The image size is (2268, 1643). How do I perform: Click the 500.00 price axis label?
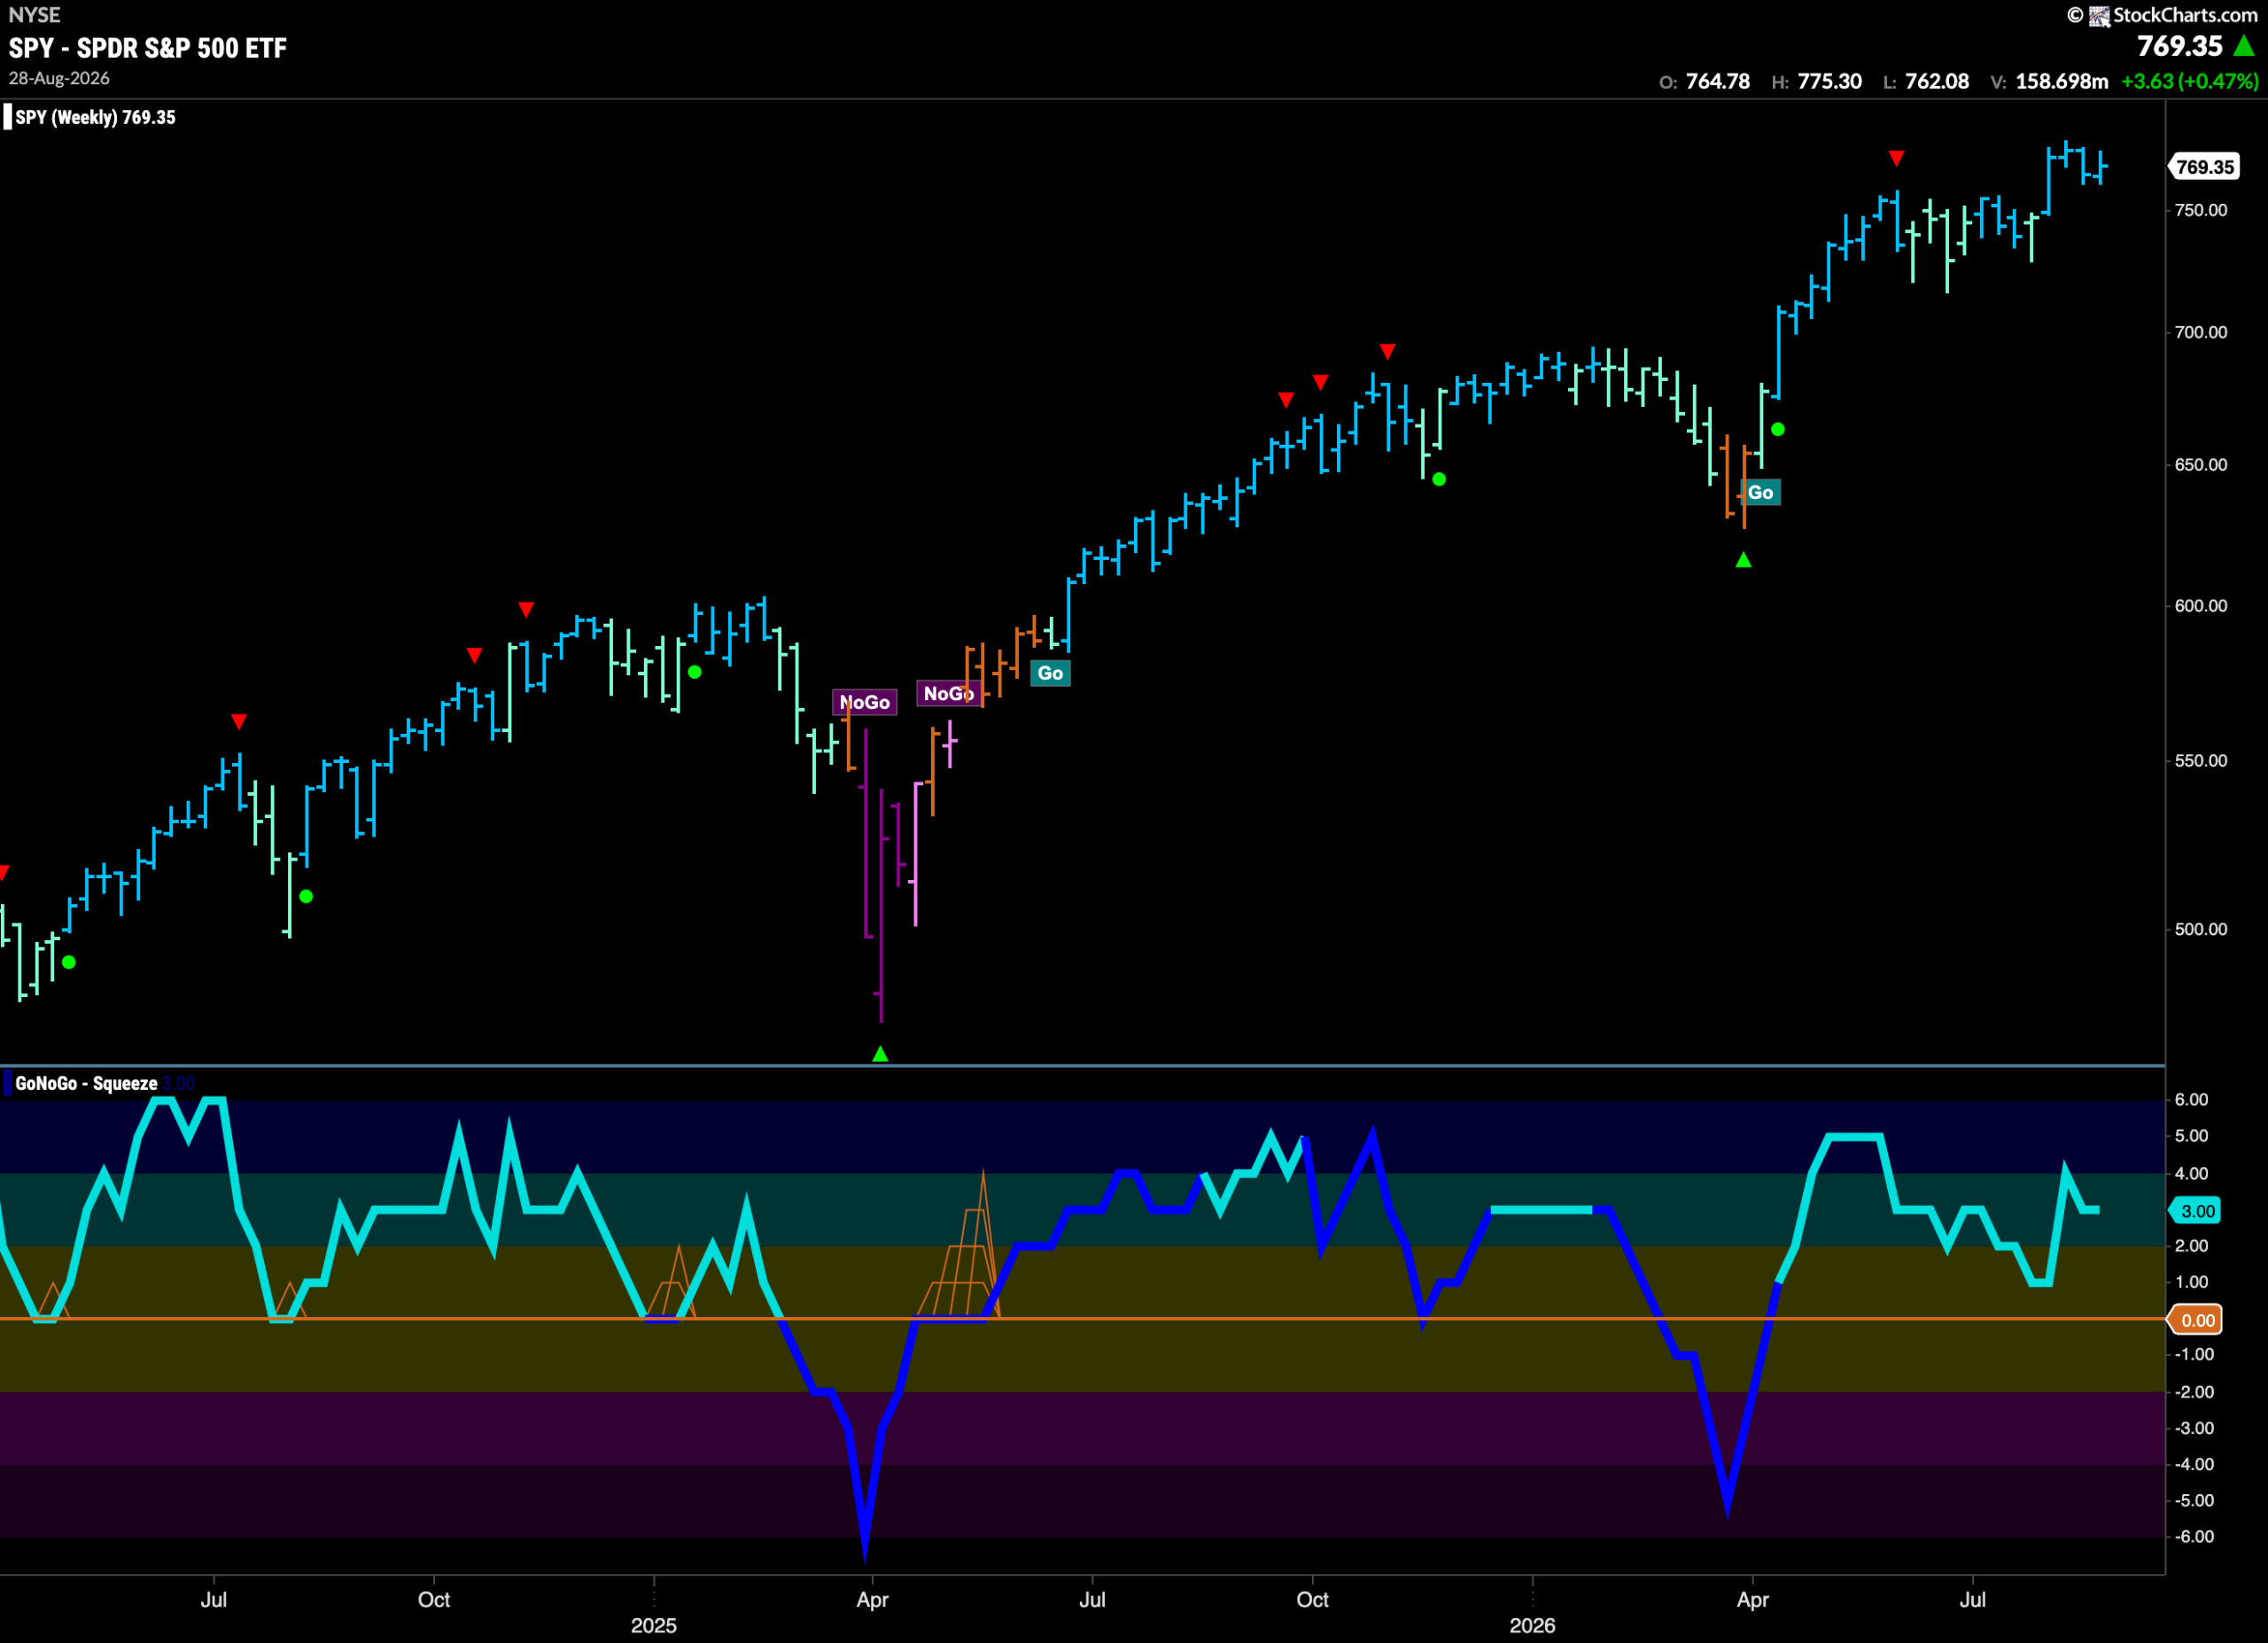pos(2201,929)
